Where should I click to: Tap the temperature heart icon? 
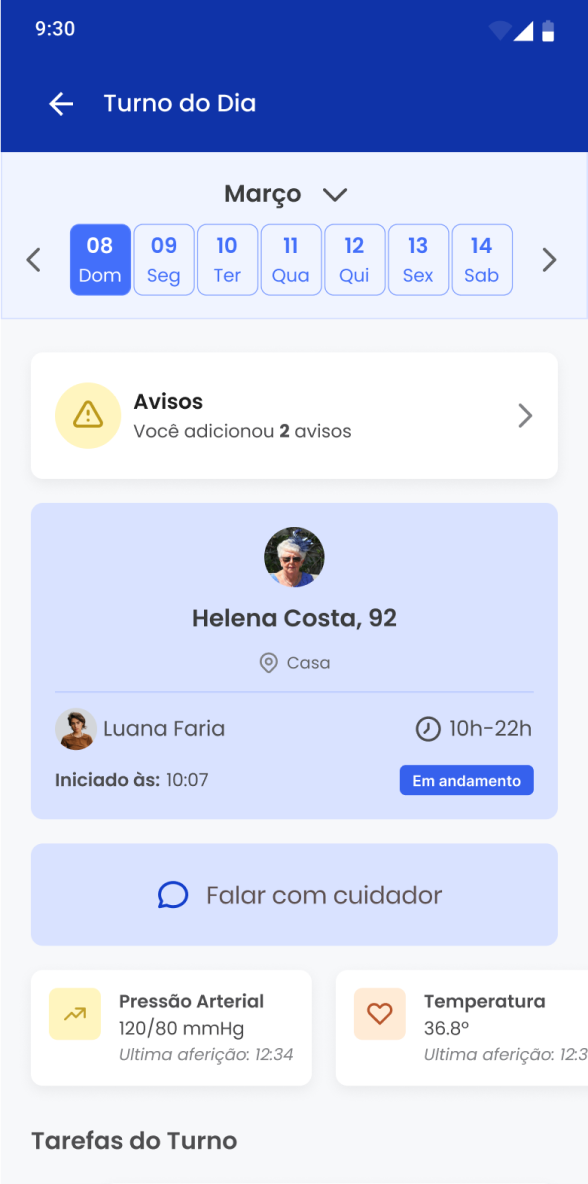(x=380, y=1014)
